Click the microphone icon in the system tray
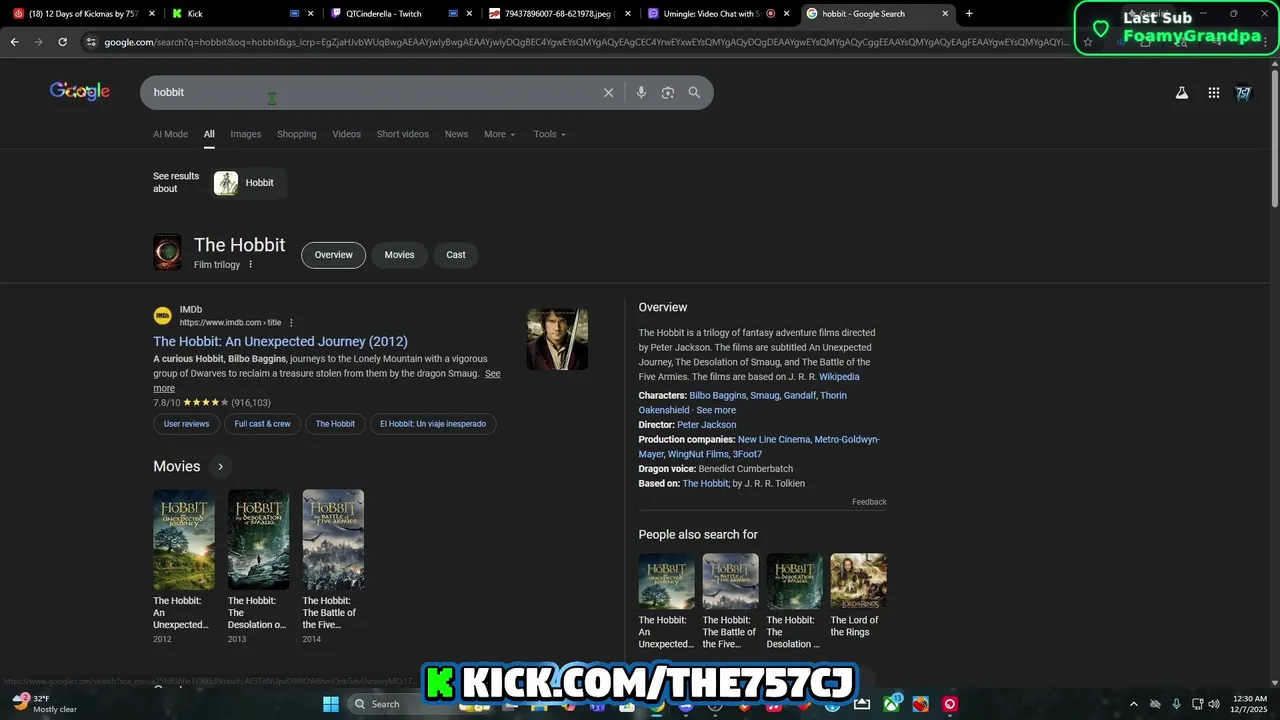The width and height of the screenshot is (1280, 720). tap(1177, 704)
